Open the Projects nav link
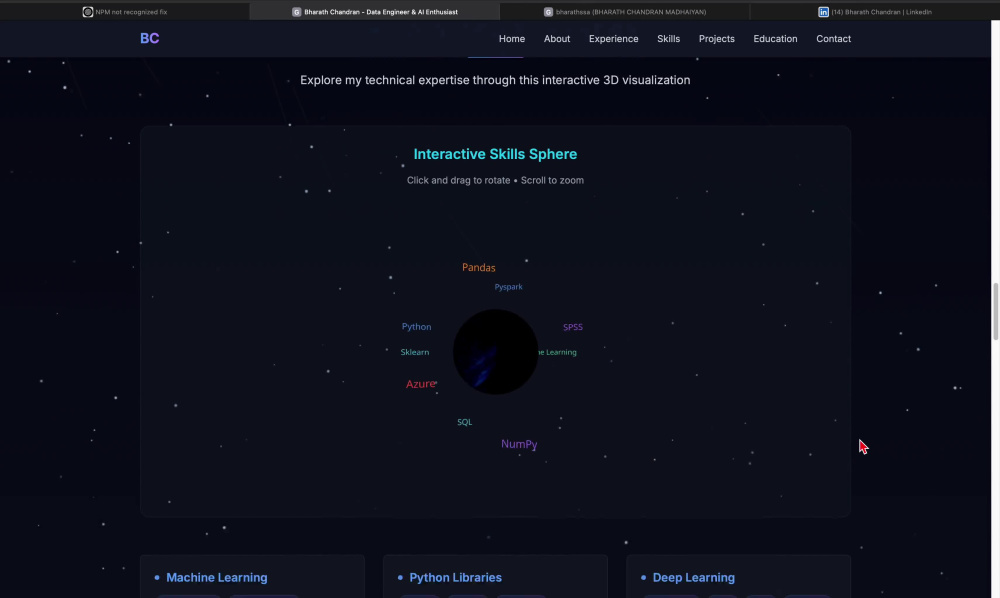Screen dimensions: 1000x598 pos(716,39)
